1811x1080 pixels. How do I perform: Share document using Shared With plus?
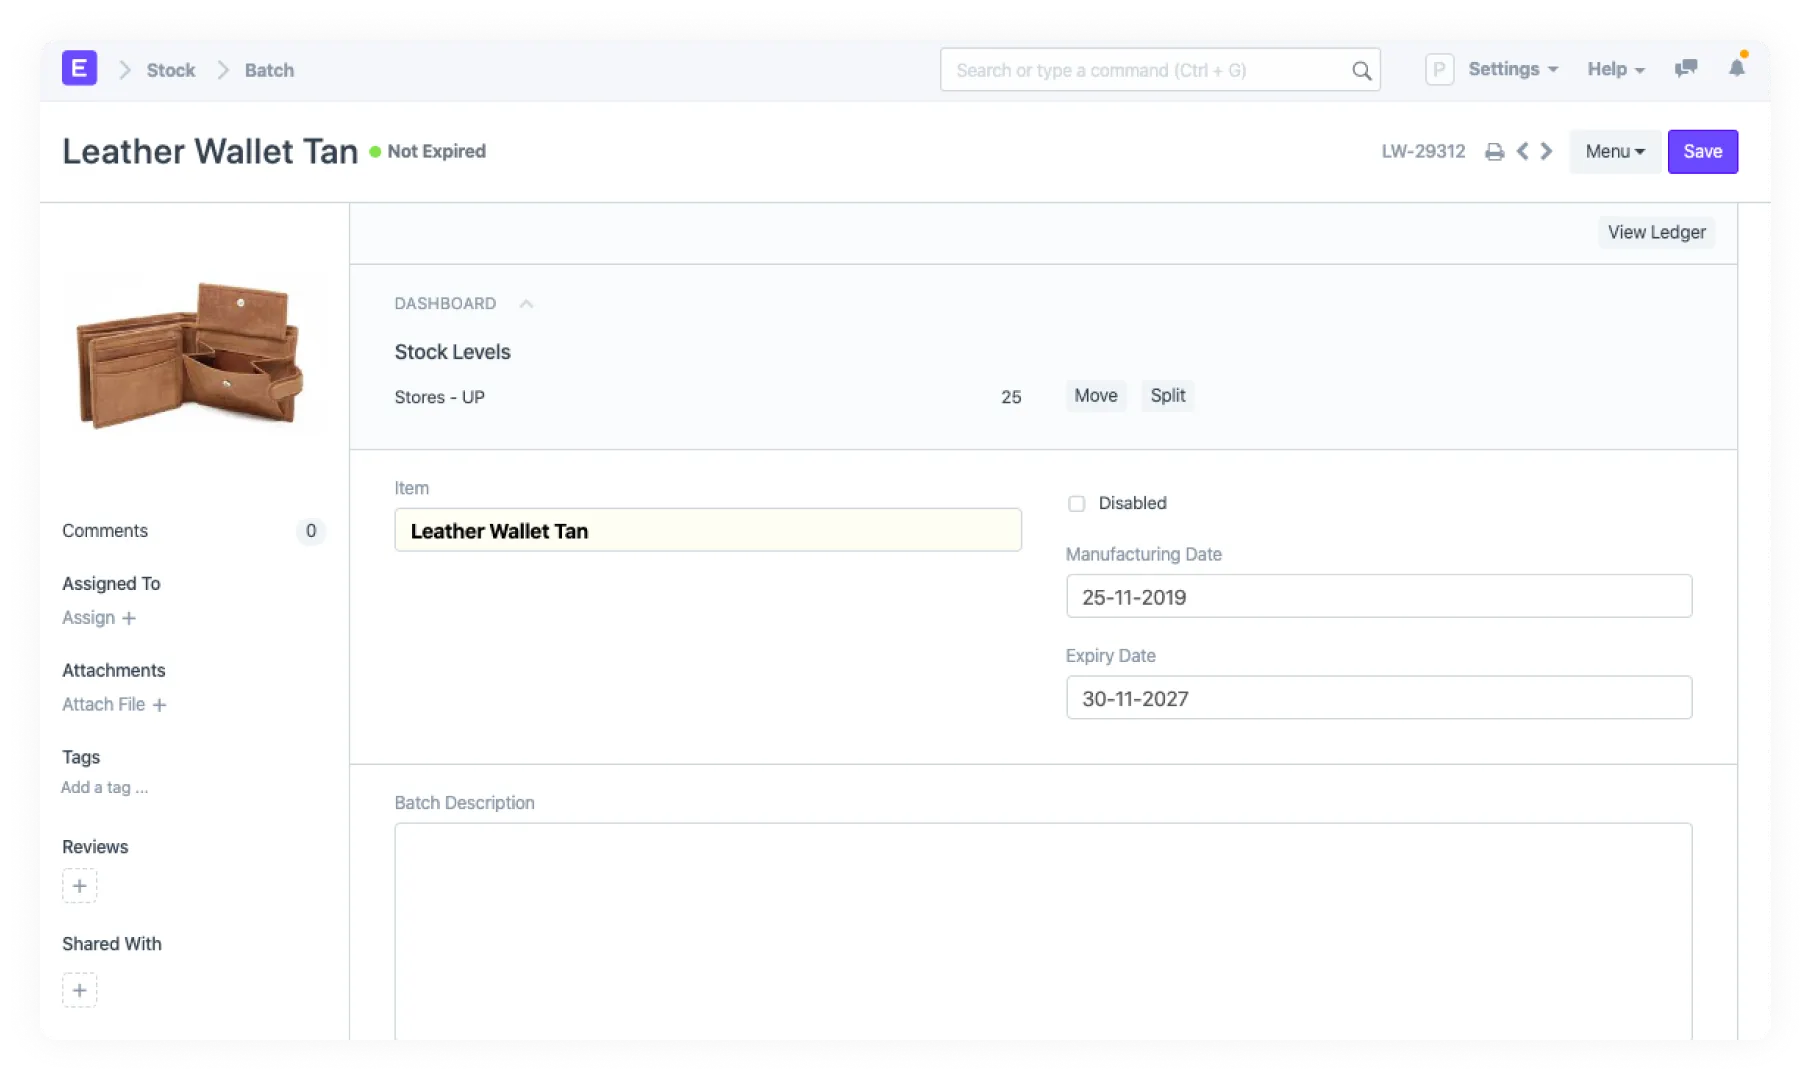pyautogui.click(x=80, y=990)
